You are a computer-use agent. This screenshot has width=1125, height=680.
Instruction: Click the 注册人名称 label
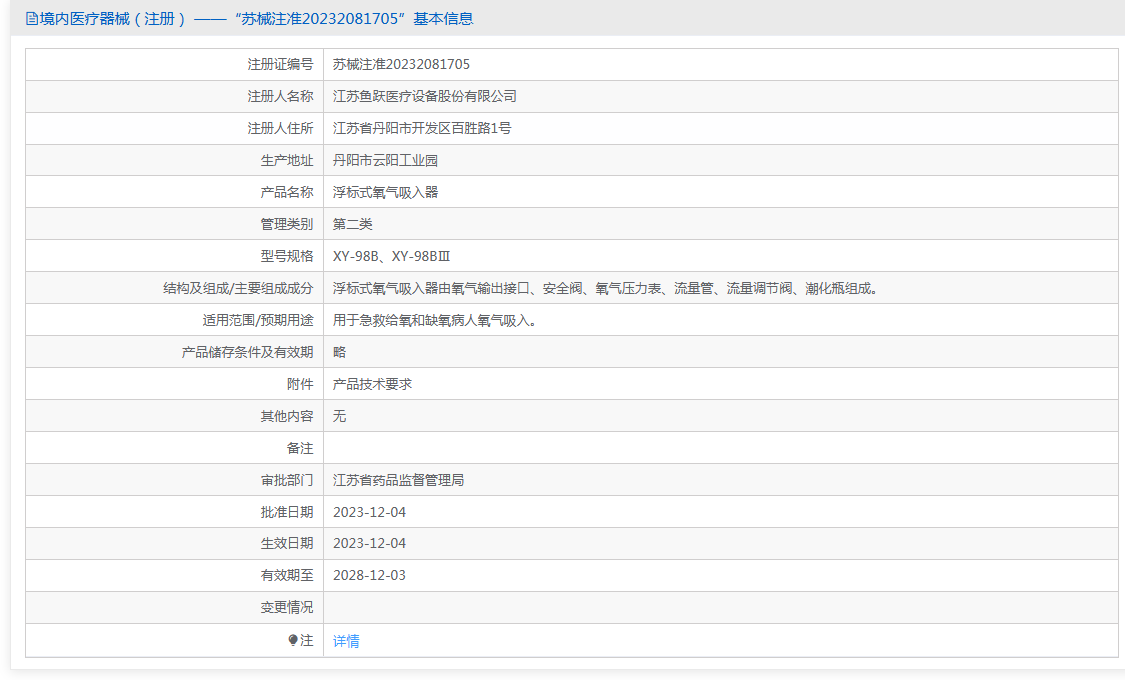(x=281, y=96)
